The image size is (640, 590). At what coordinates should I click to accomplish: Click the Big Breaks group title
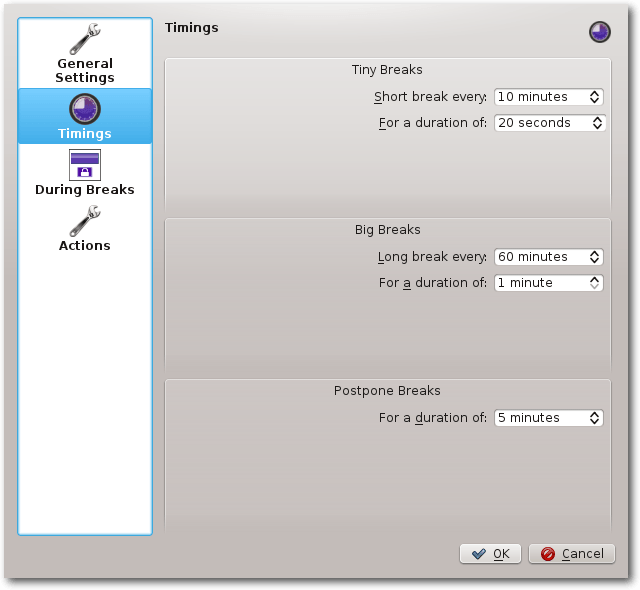point(387,230)
